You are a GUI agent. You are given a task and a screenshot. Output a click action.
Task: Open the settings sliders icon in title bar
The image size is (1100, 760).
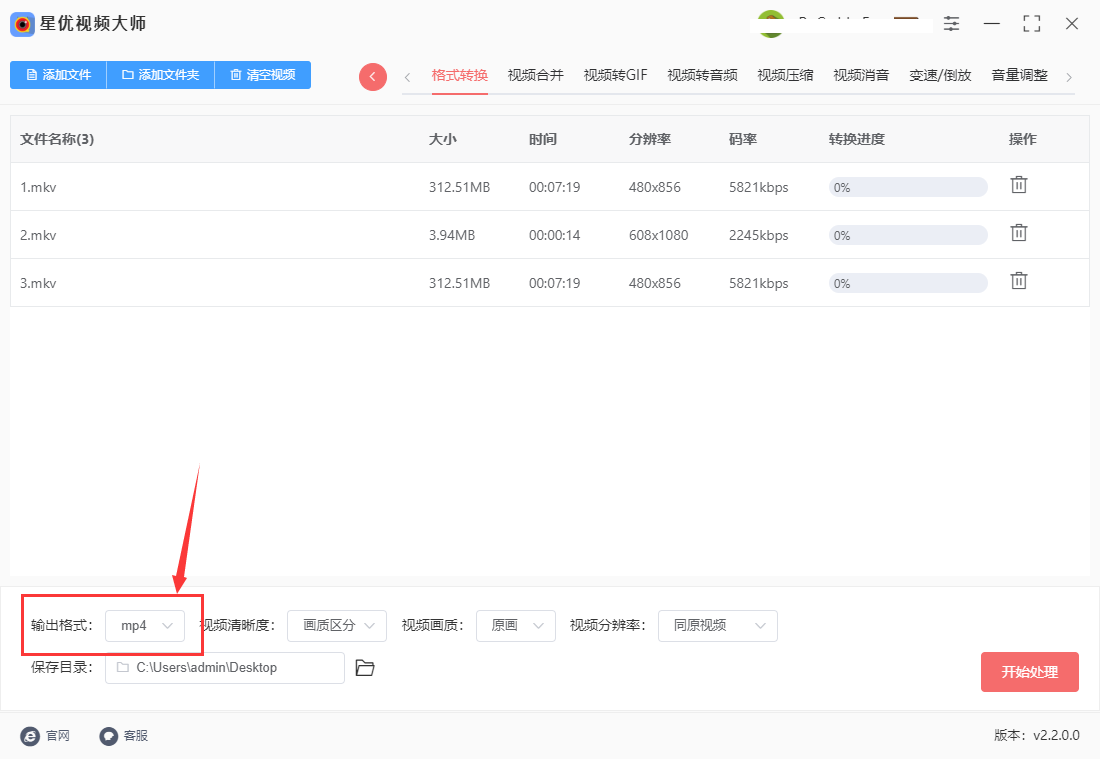coord(951,24)
